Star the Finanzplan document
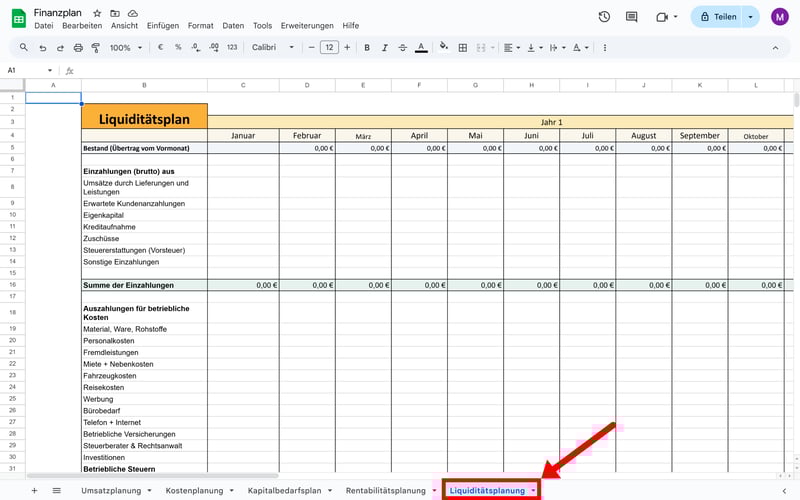 click(x=97, y=12)
